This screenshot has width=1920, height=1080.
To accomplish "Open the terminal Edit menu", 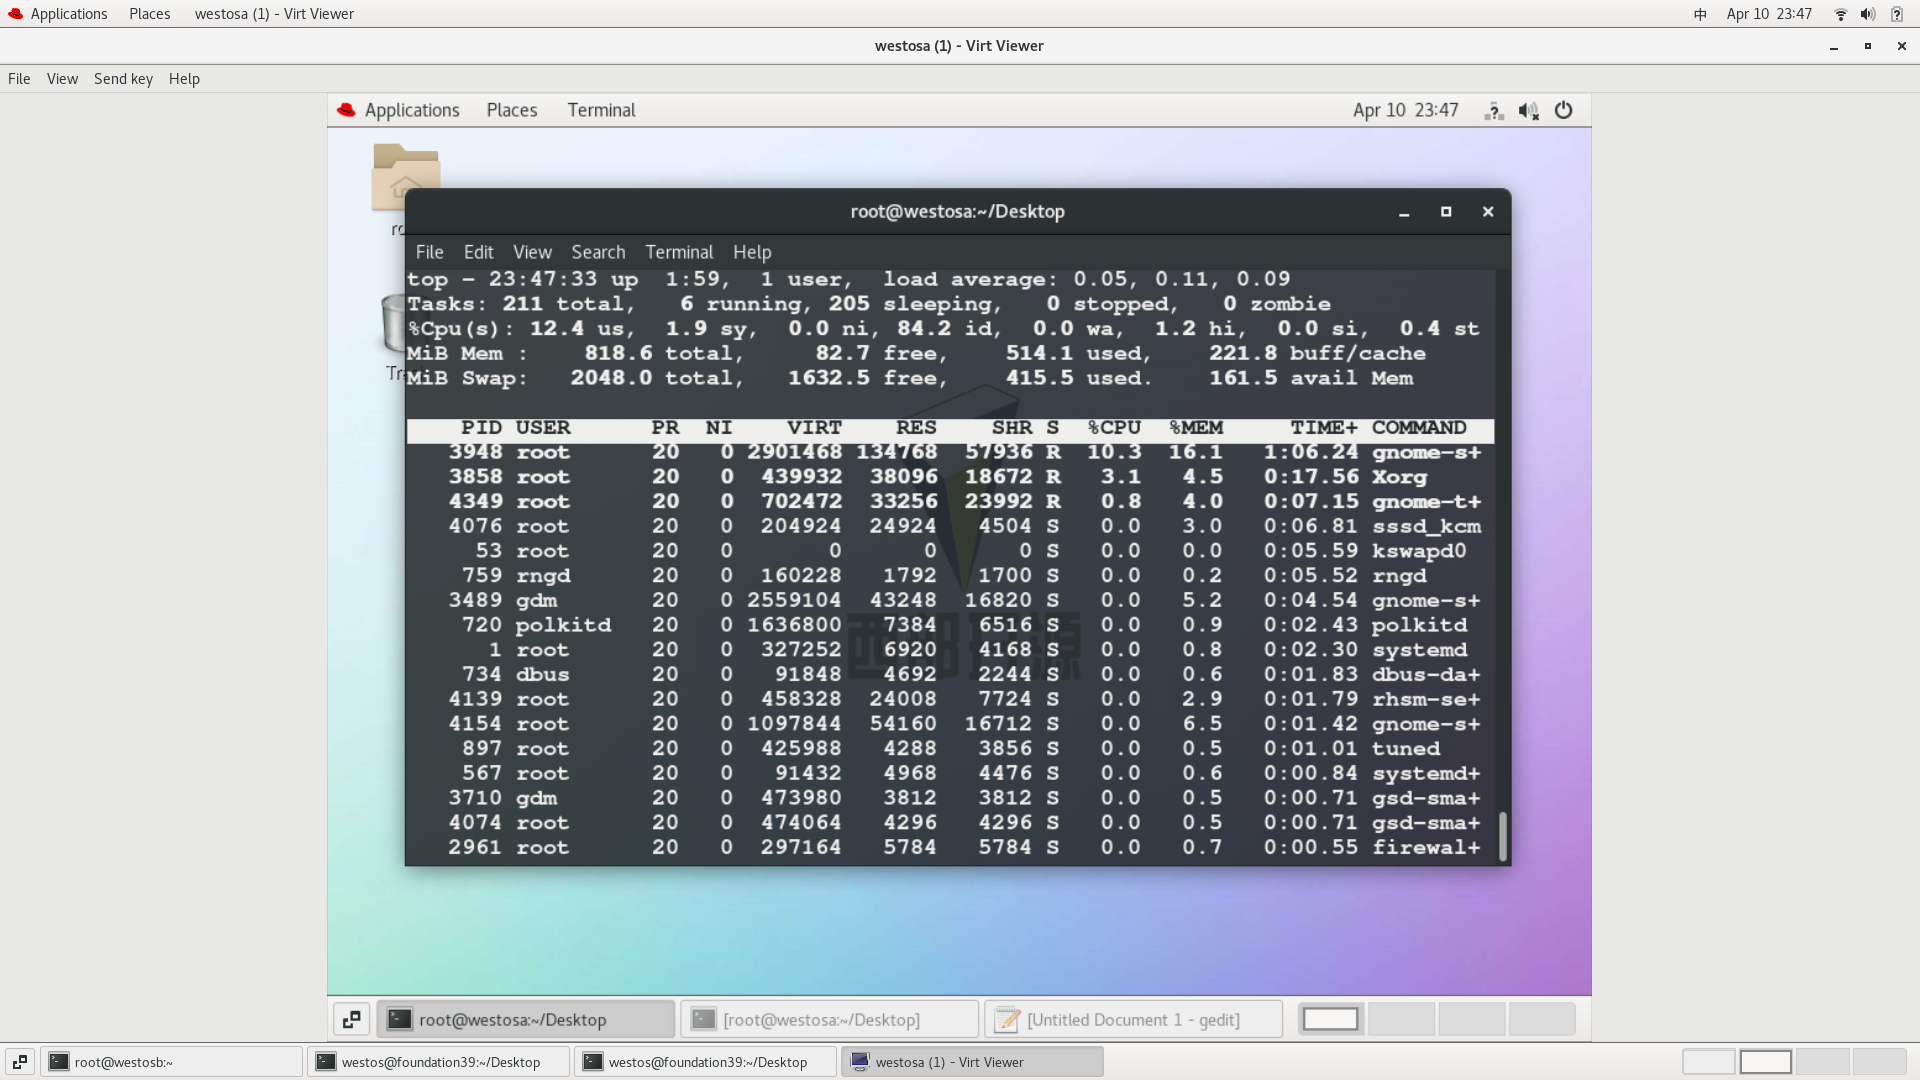I will [478, 252].
